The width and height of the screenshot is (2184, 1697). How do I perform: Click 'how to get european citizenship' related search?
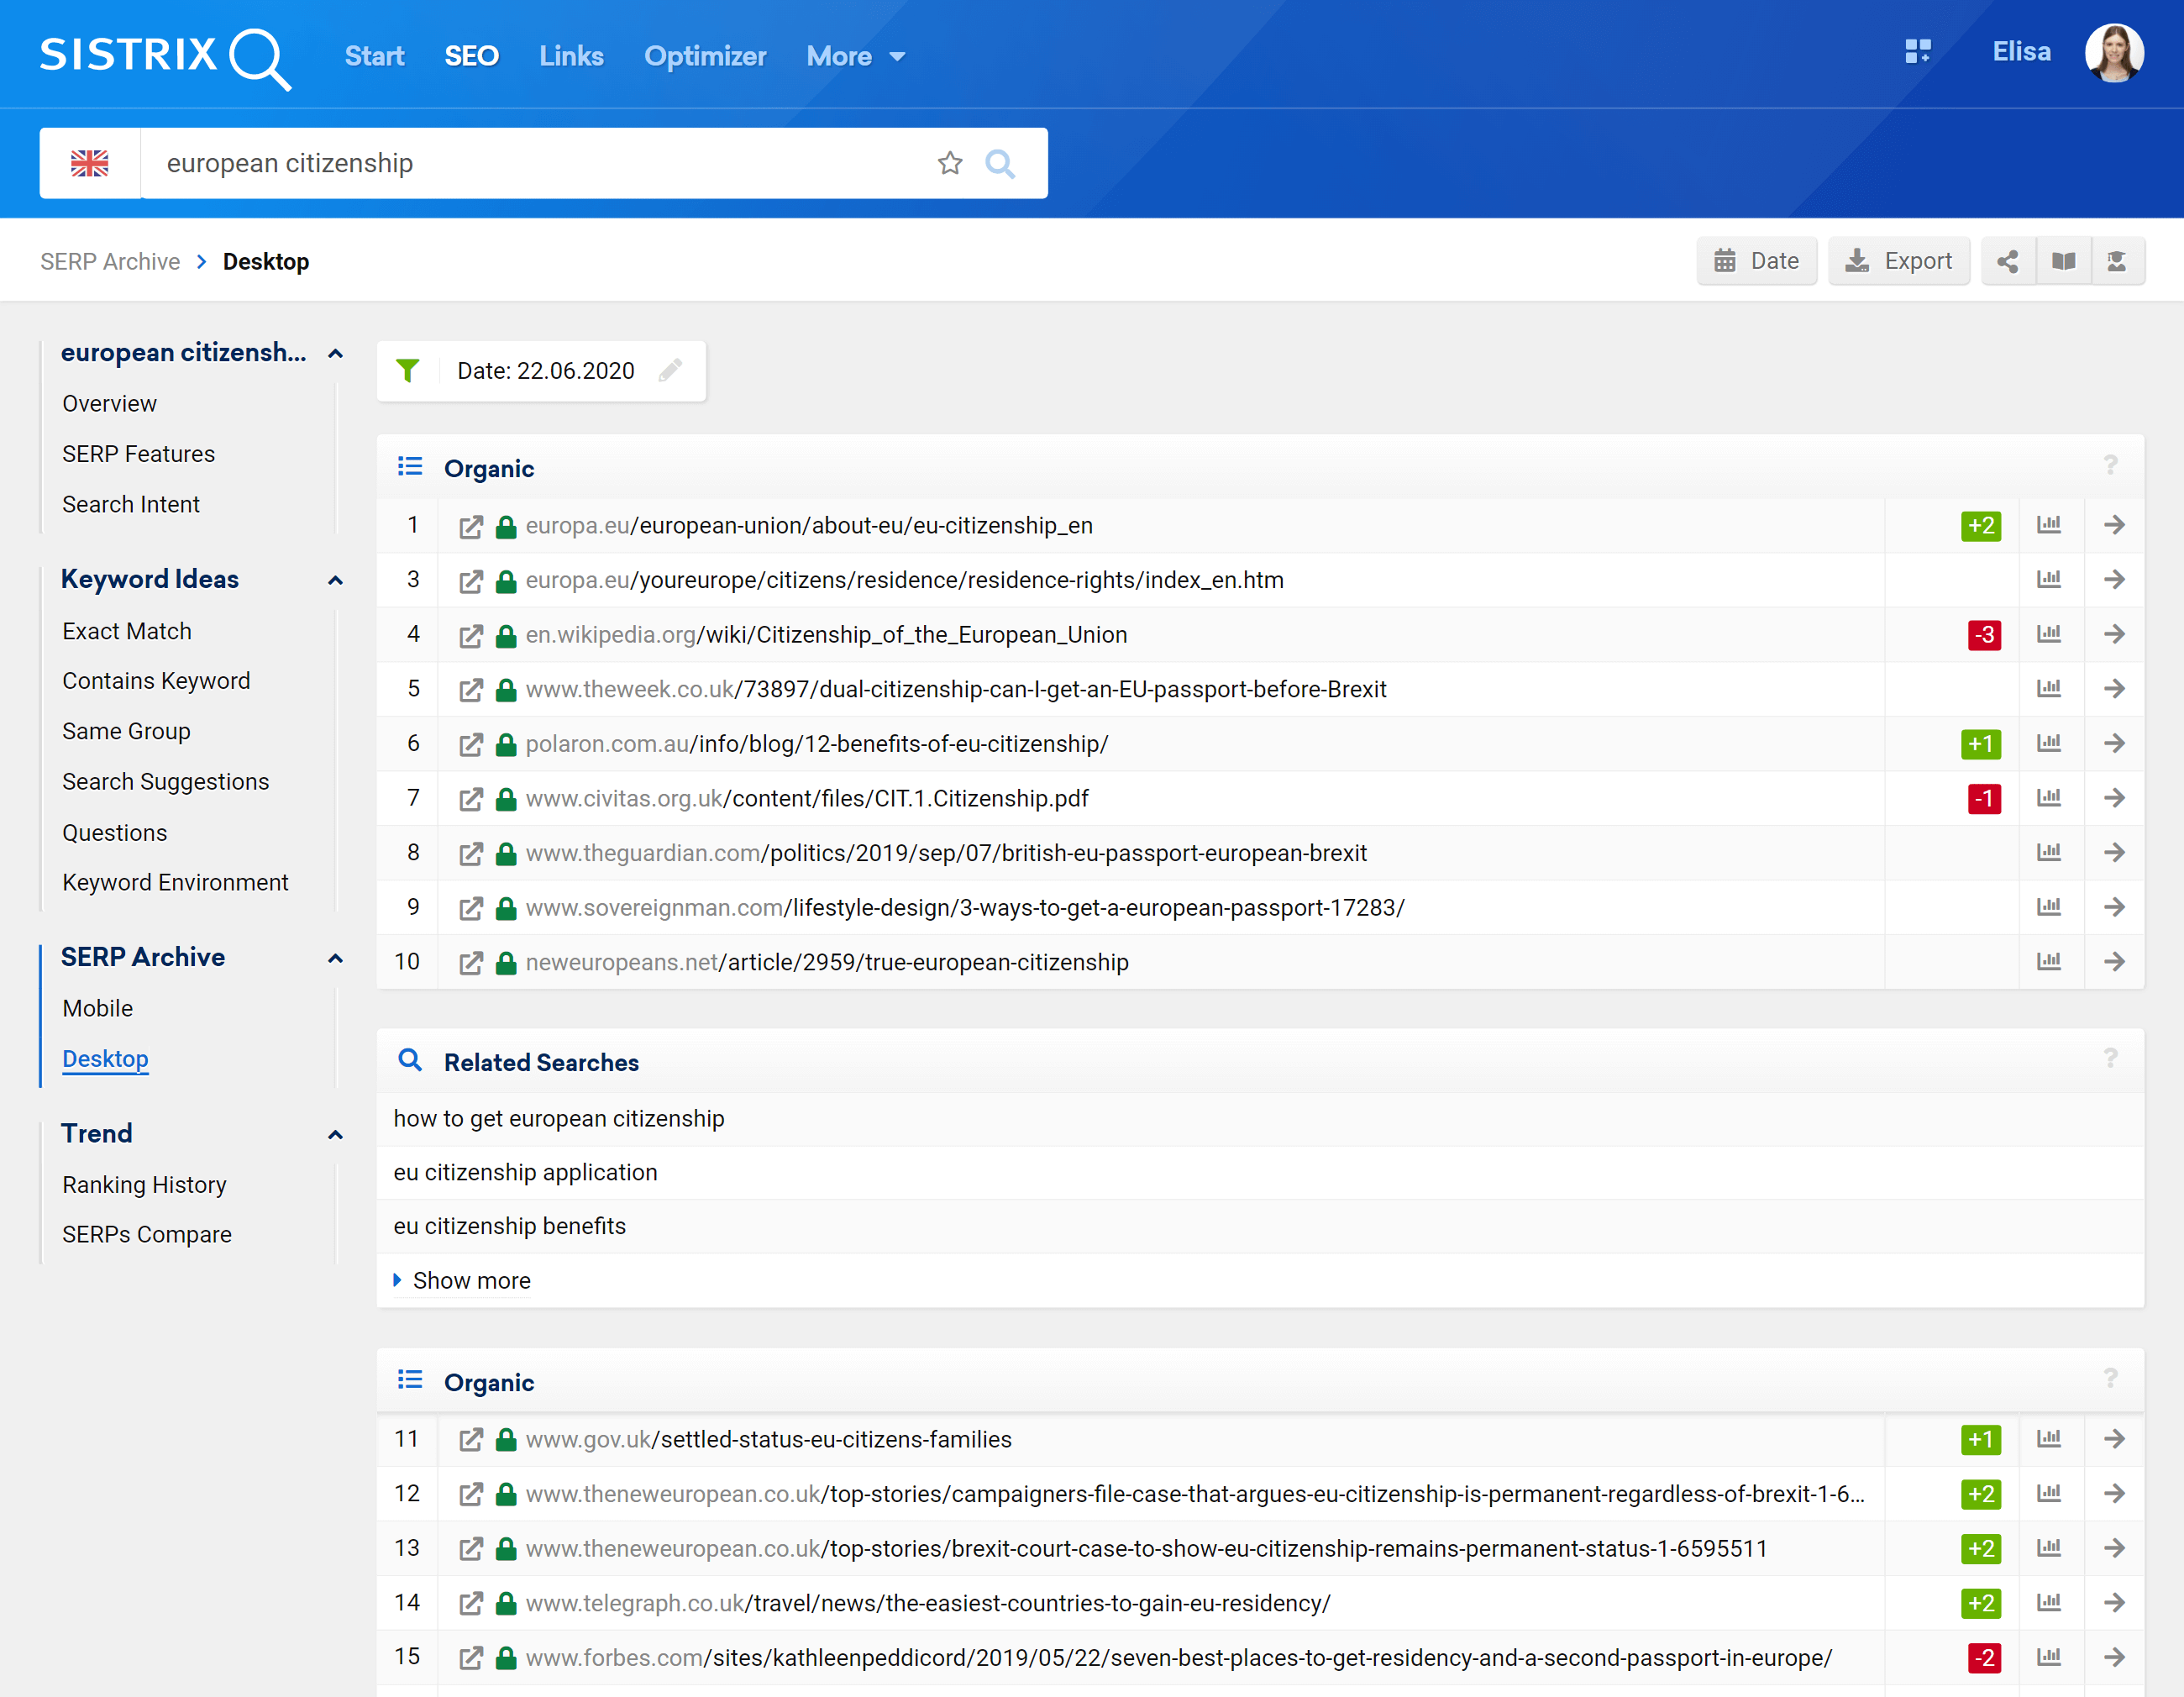tap(559, 1119)
